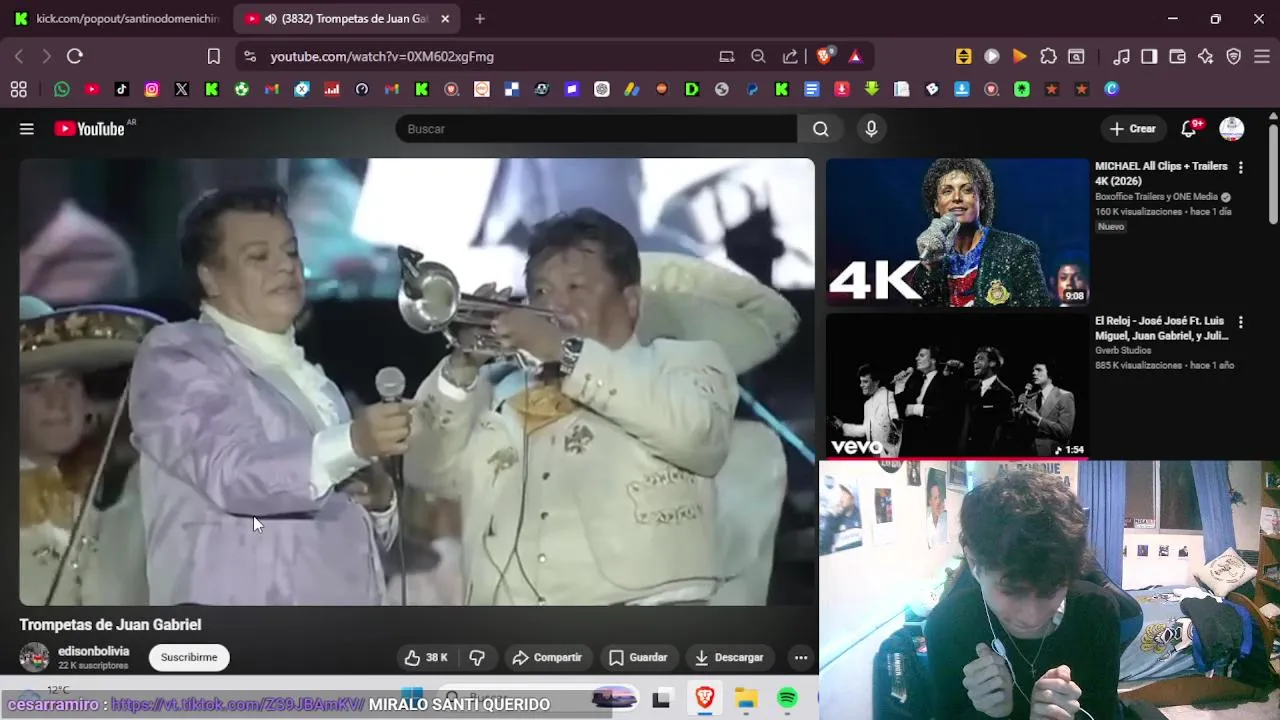Click the WhatsApp bookmark icon
This screenshot has width=1280, height=720.
(62, 89)
